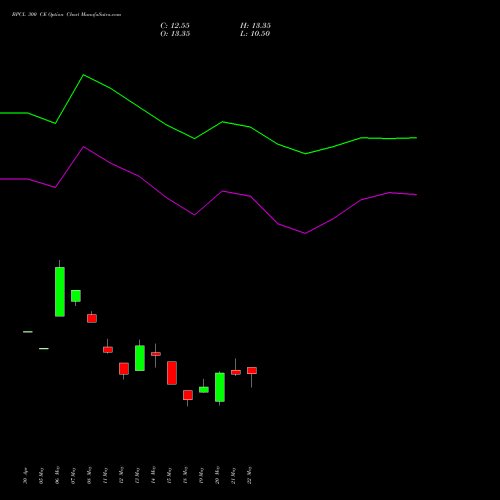Screen dimensions: 500x500
Task: Click the '20 May' date label
Action: pyautogui.click(x=218, y=475)
